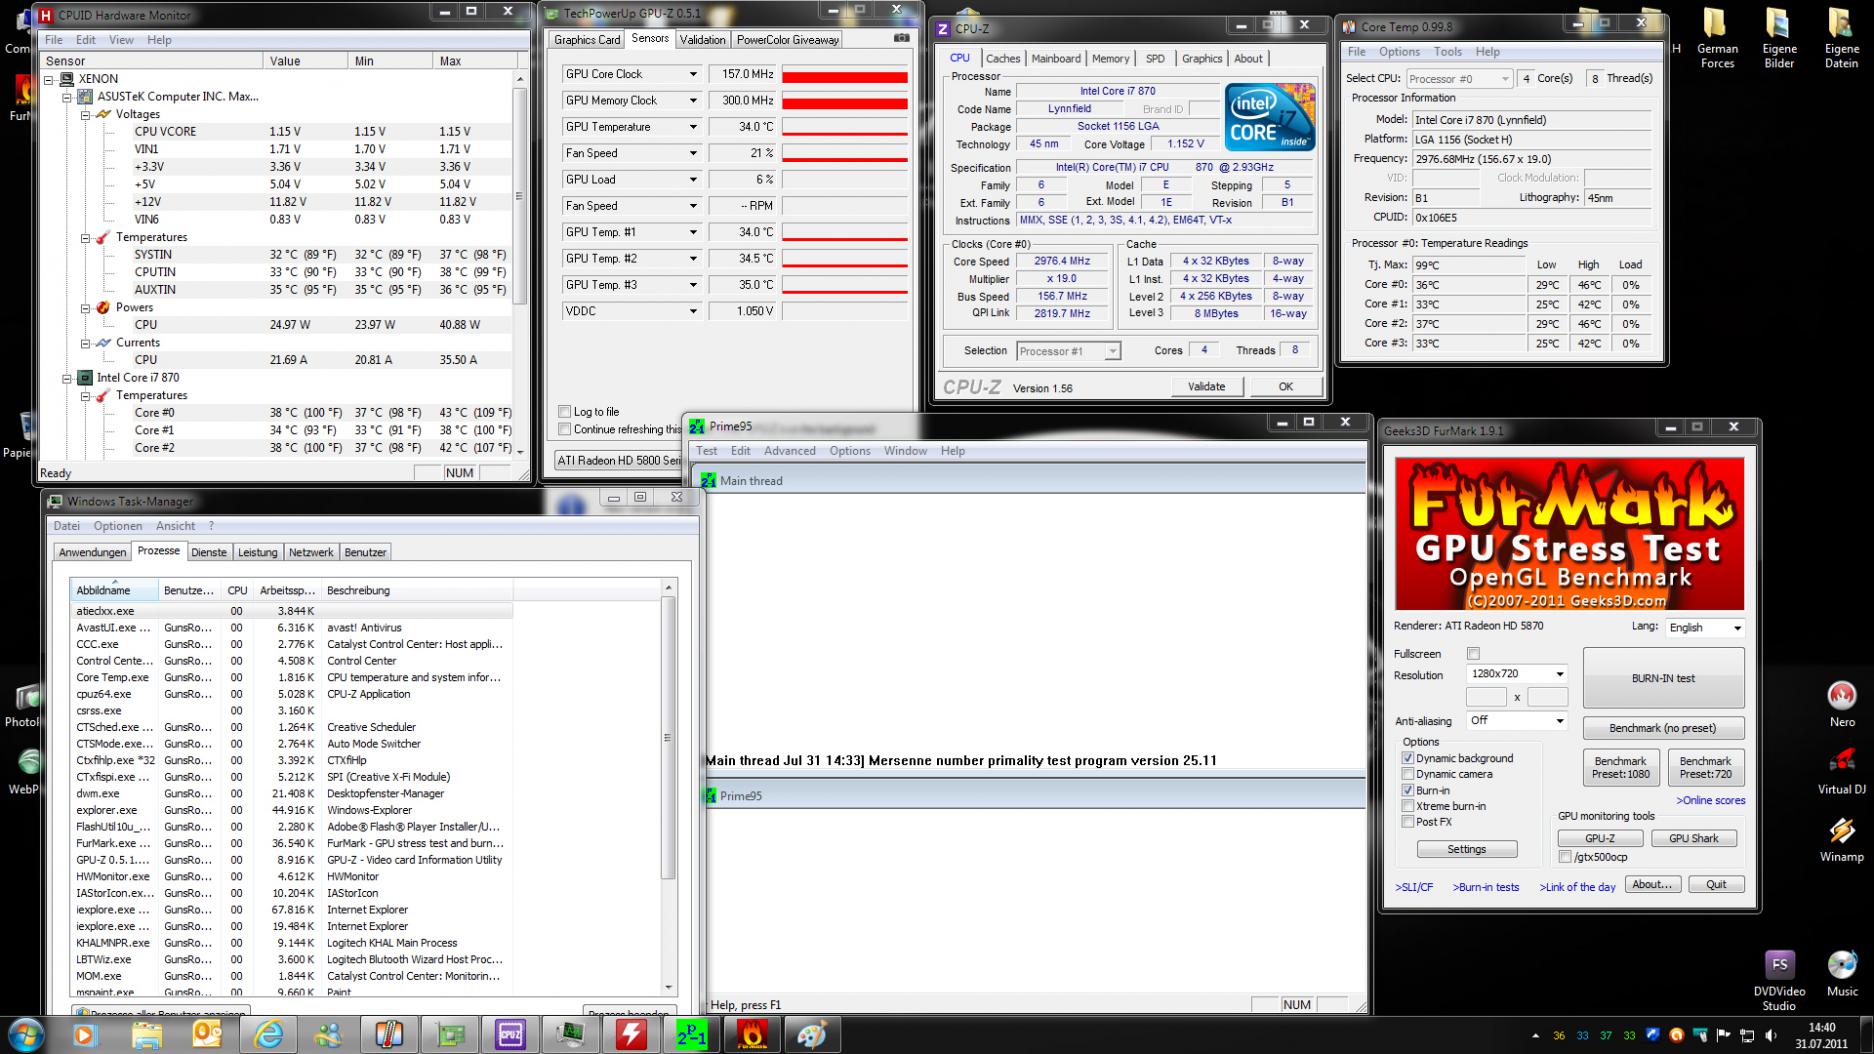The image size is (1874, 1054).
Task: Click Validate button in CPU-Z
Action: tap(1206, 387)
